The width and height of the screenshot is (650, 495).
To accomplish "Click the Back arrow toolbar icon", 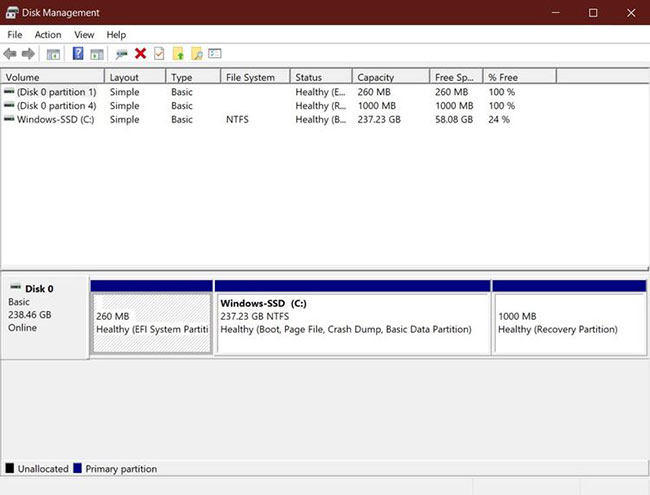I will 11,54.
